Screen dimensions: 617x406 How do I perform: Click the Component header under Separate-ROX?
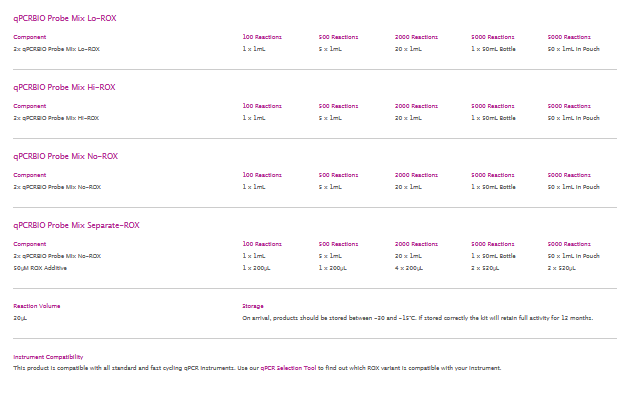click(29, 244)
